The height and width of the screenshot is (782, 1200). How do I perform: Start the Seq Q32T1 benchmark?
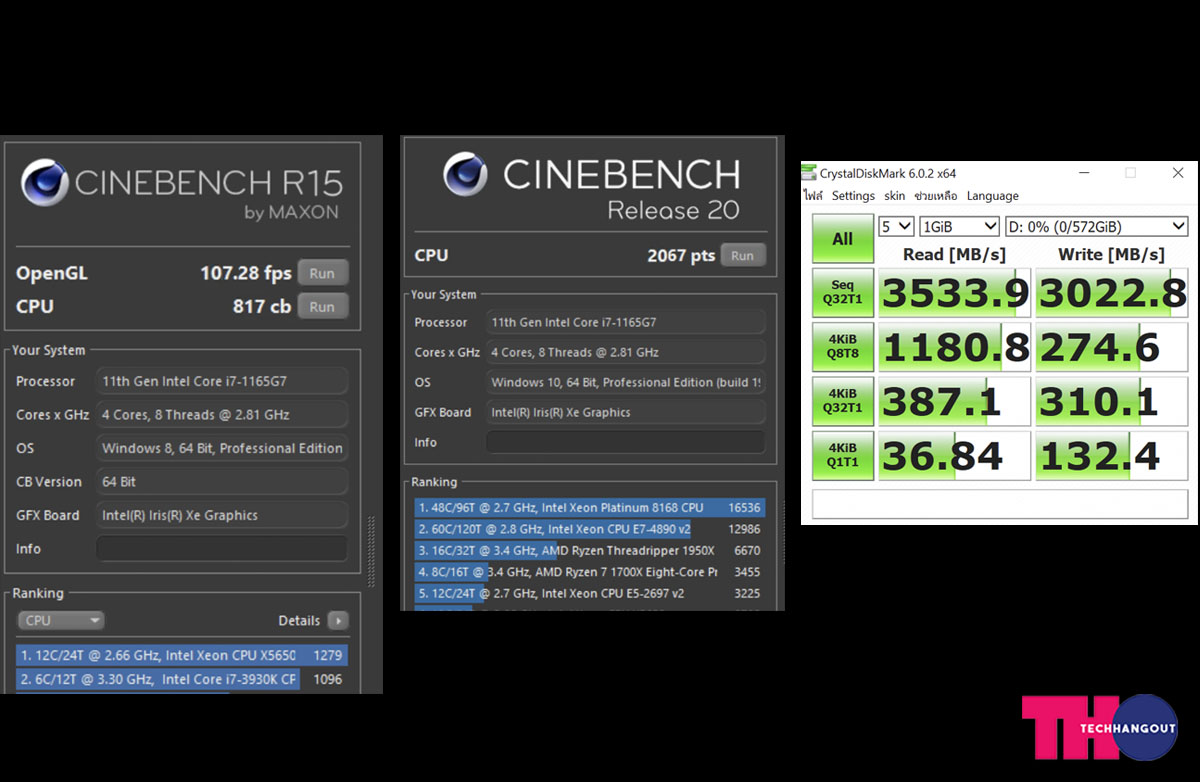pyautogui.click(x=843, y=292)
